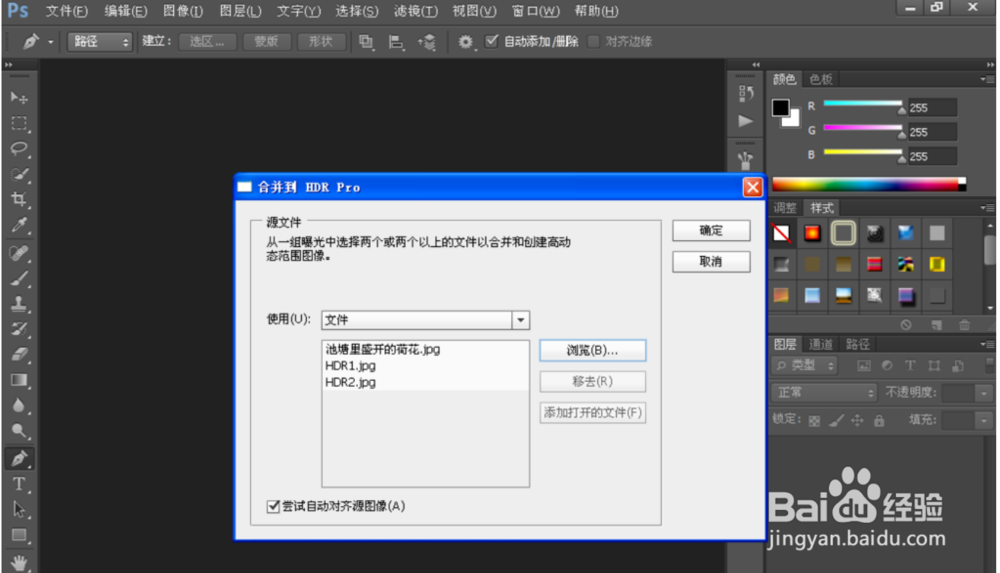1000x573 pixels.
Task: Open path arrangement icon in options bar
Action: [427, 42]
